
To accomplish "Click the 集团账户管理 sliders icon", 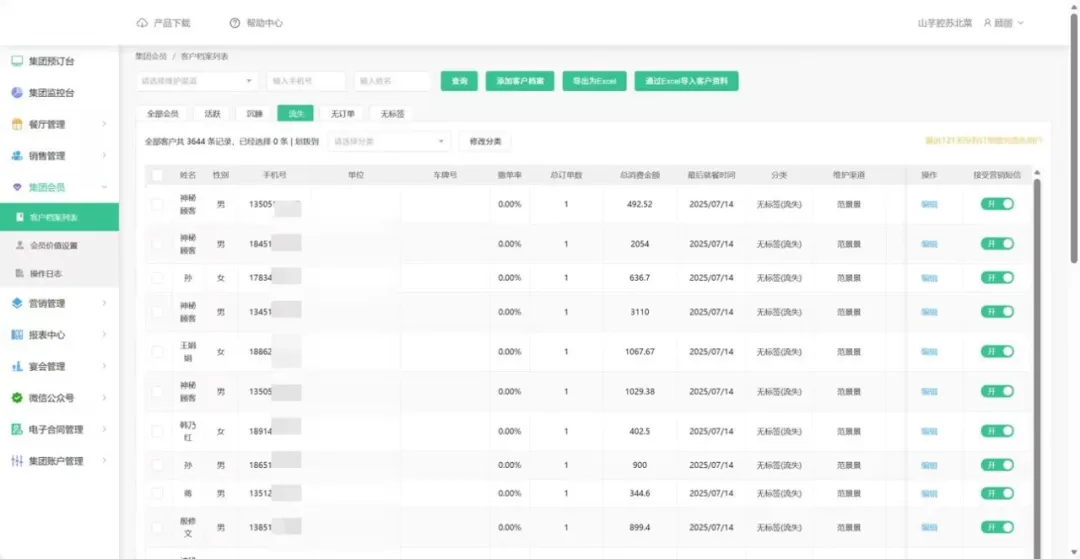I will (17, 461).
